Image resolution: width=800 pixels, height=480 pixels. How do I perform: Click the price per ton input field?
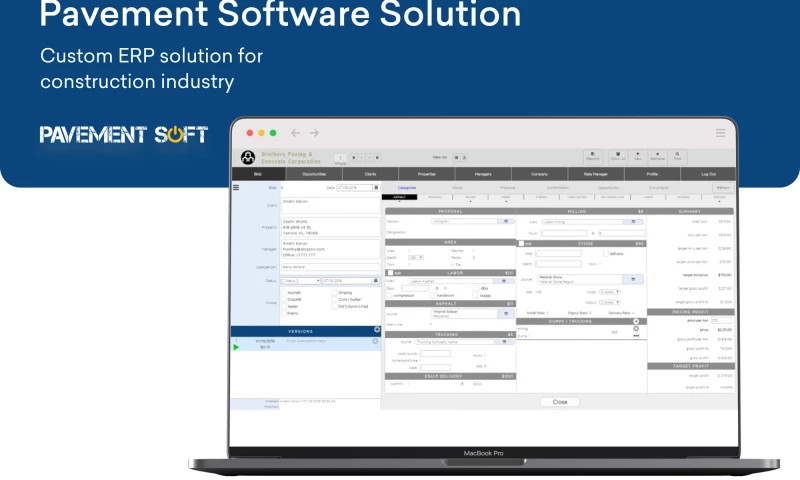tap(721, 320)
